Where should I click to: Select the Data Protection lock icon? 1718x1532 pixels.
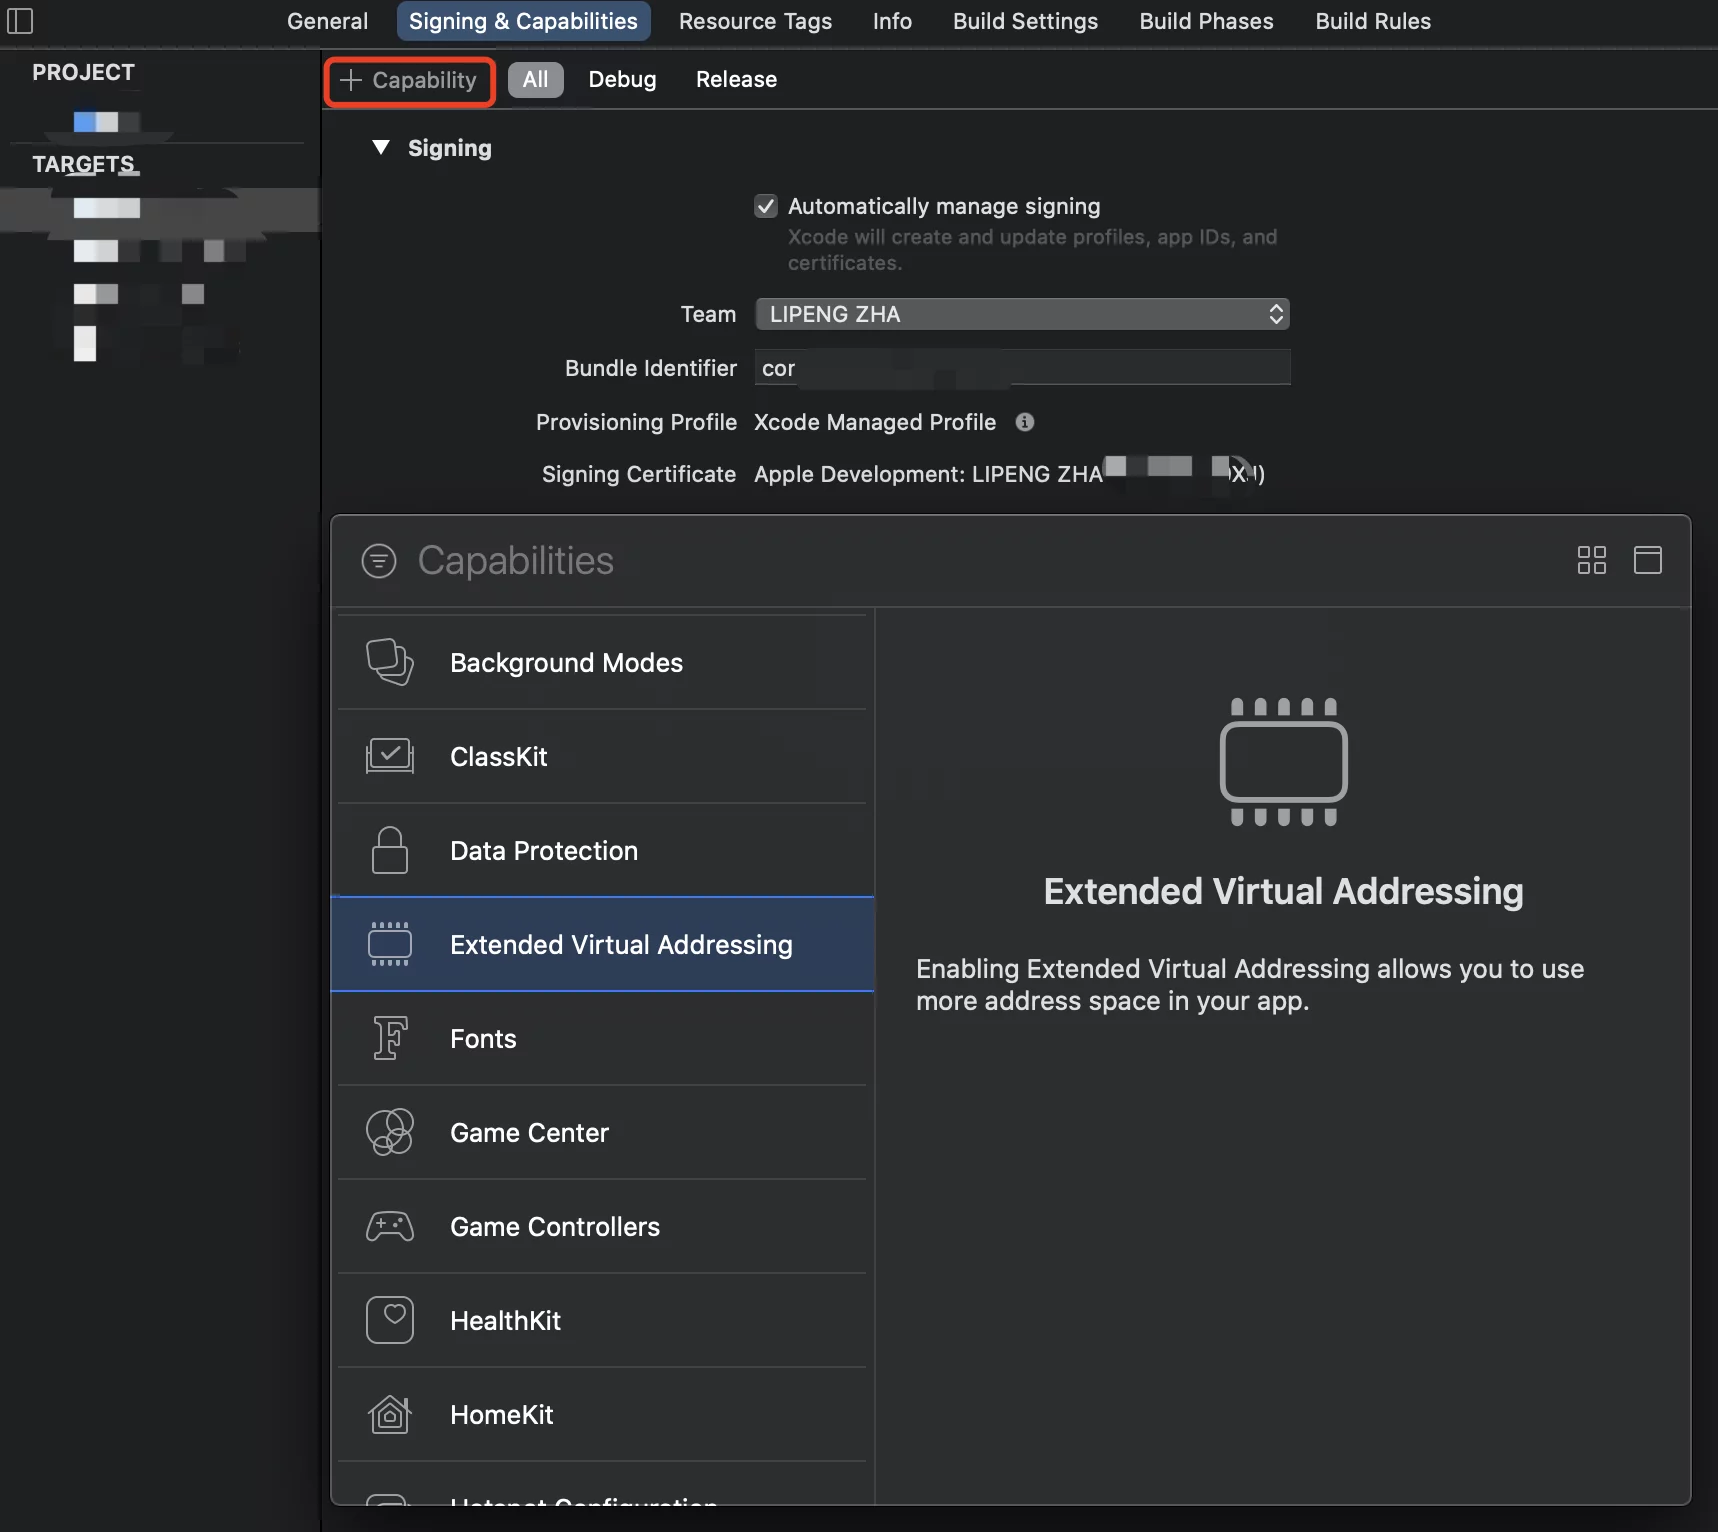(390, 850)
